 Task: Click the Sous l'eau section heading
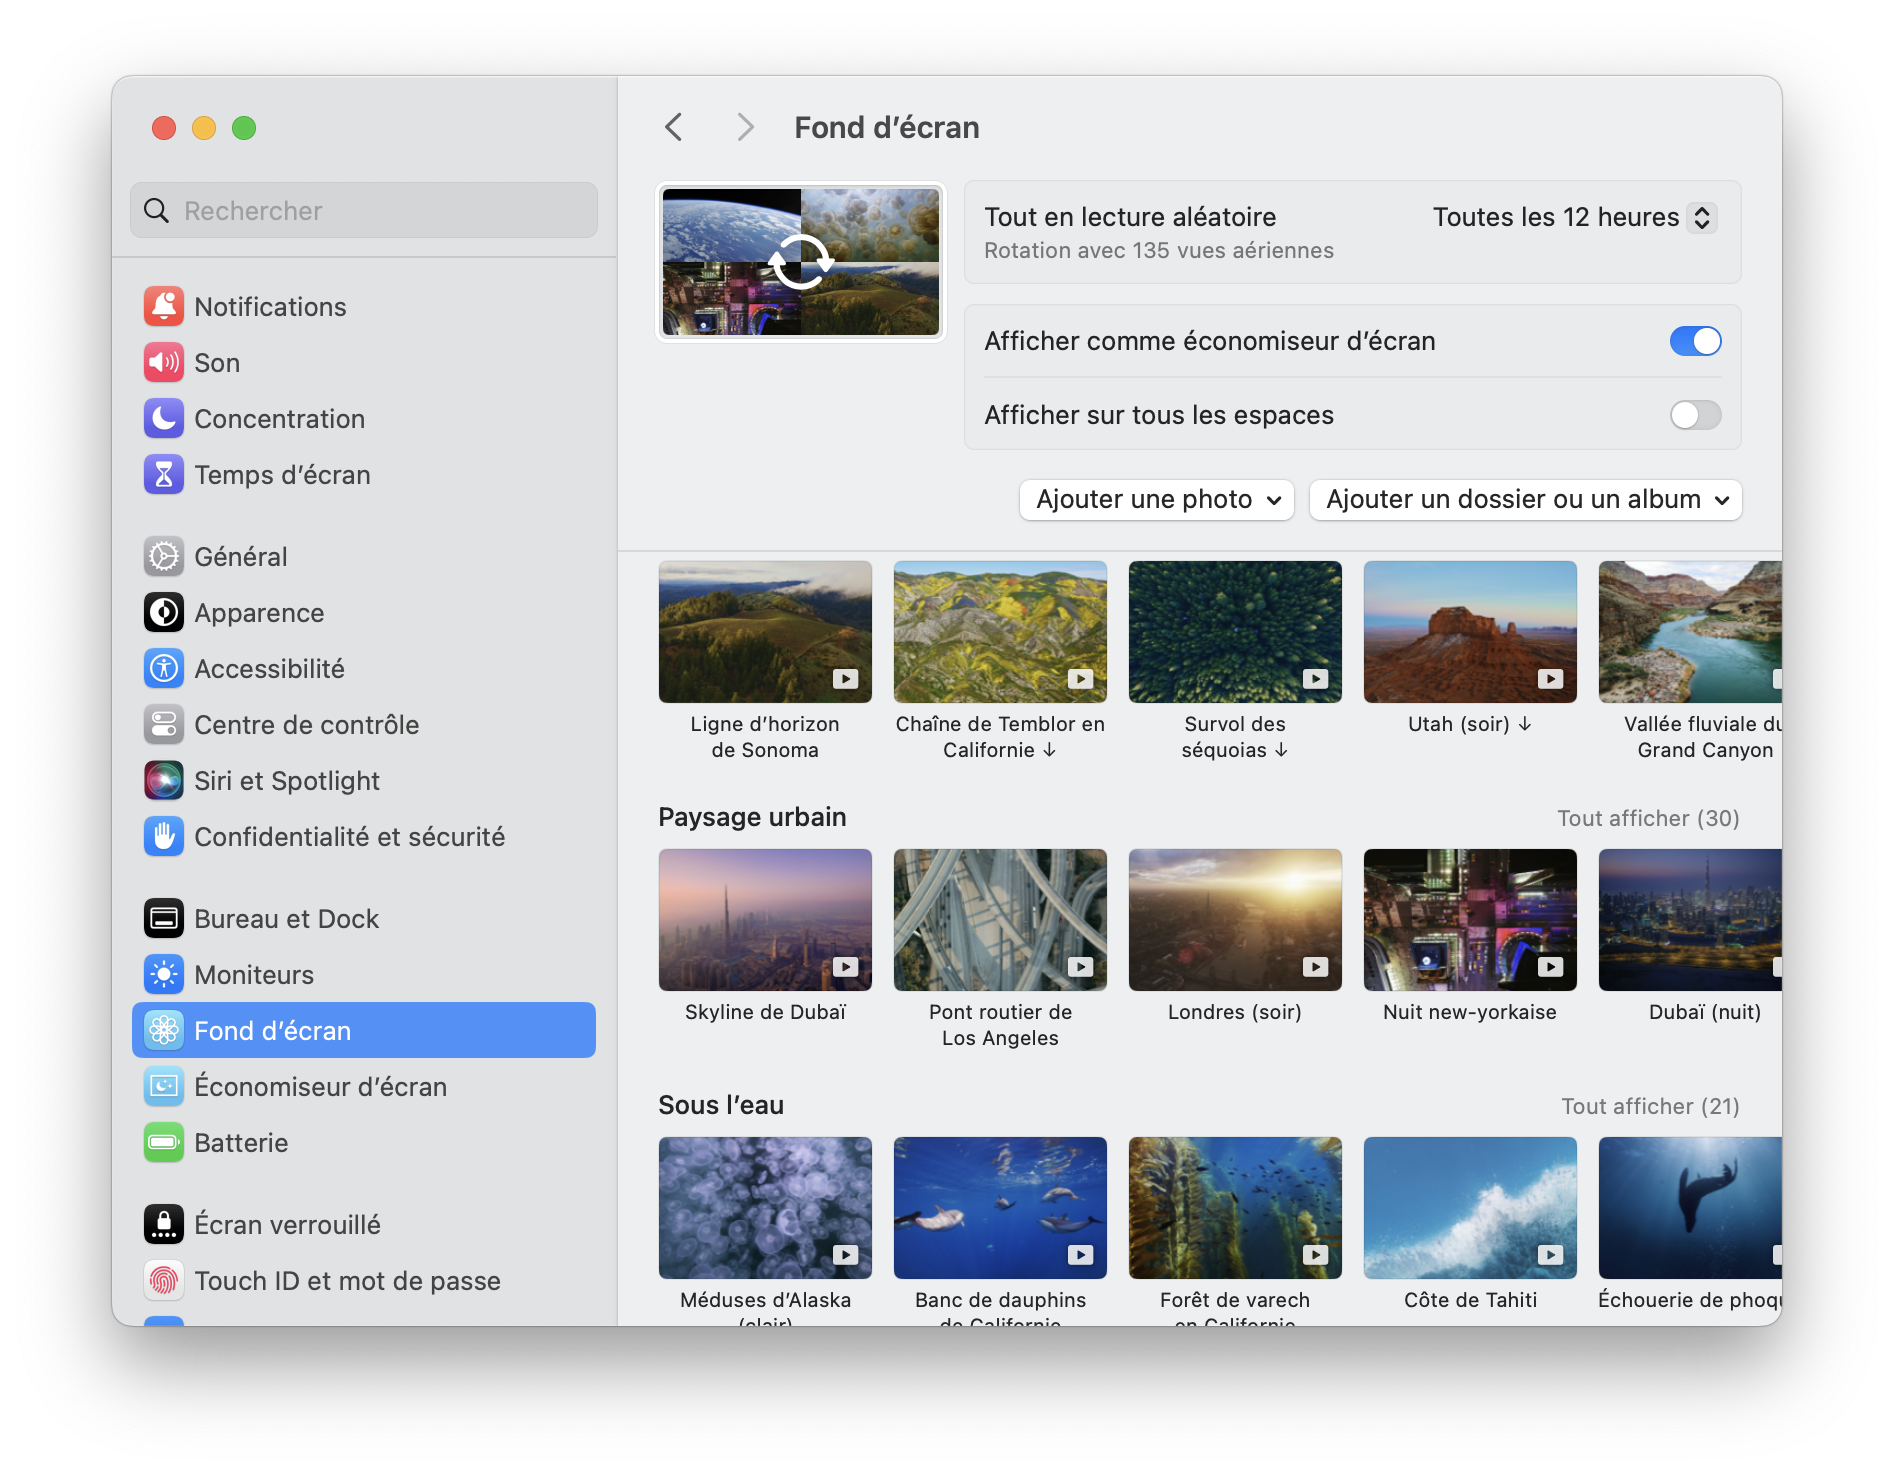coord(721,1105)
